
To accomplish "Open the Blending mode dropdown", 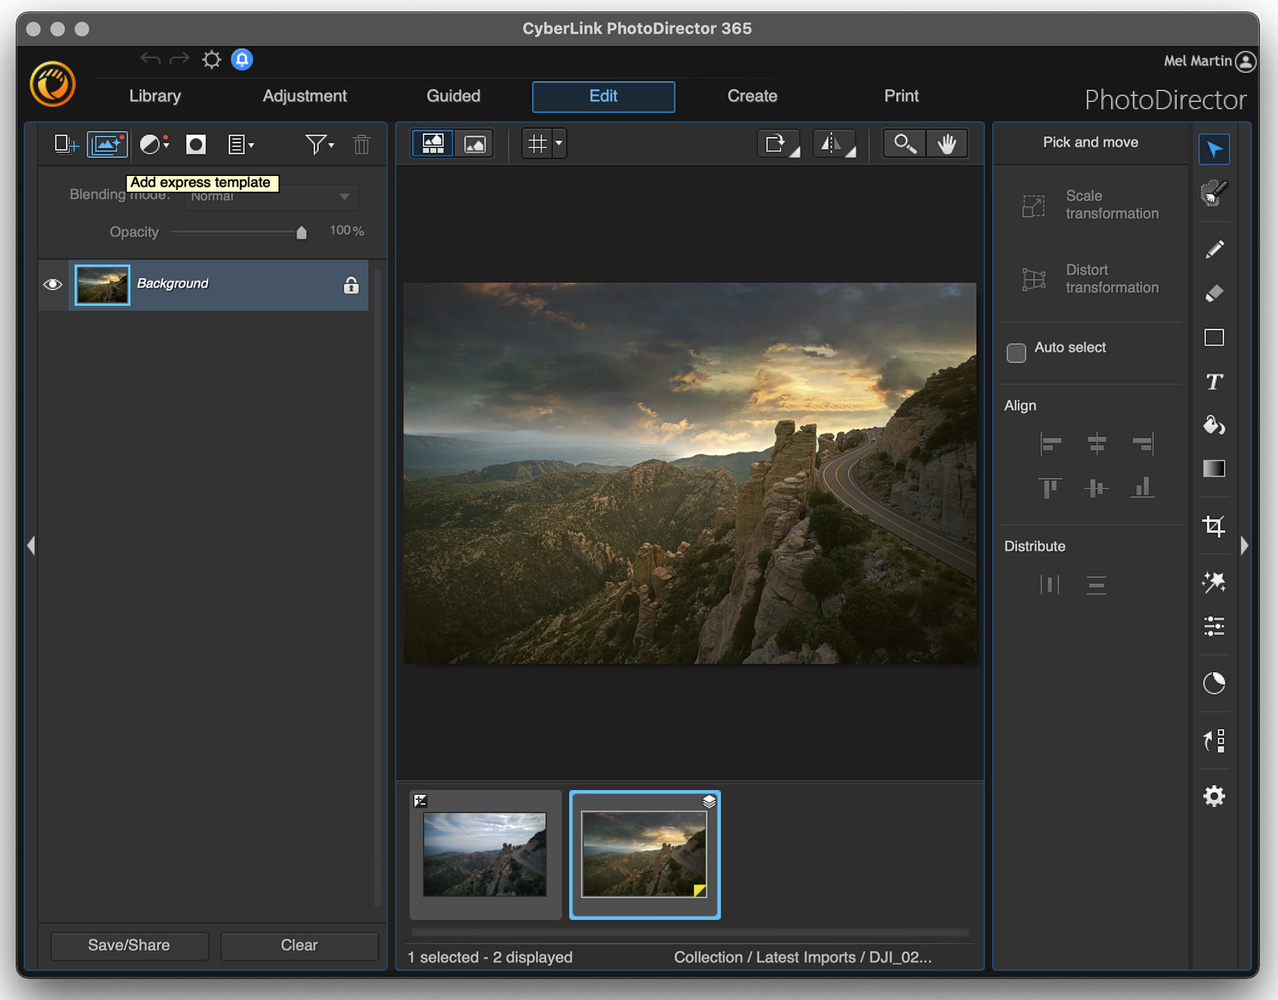I will pos(270,196).
